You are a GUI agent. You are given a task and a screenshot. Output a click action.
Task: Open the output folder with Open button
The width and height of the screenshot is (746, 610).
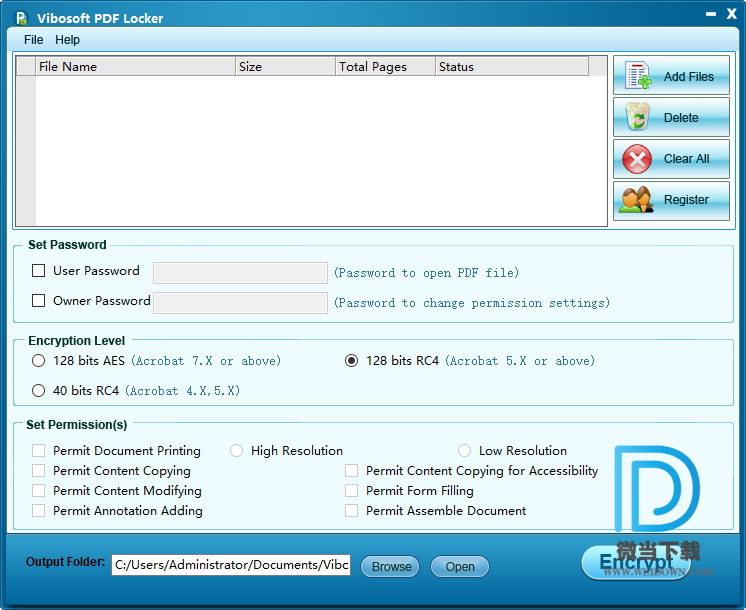point(460,567)
